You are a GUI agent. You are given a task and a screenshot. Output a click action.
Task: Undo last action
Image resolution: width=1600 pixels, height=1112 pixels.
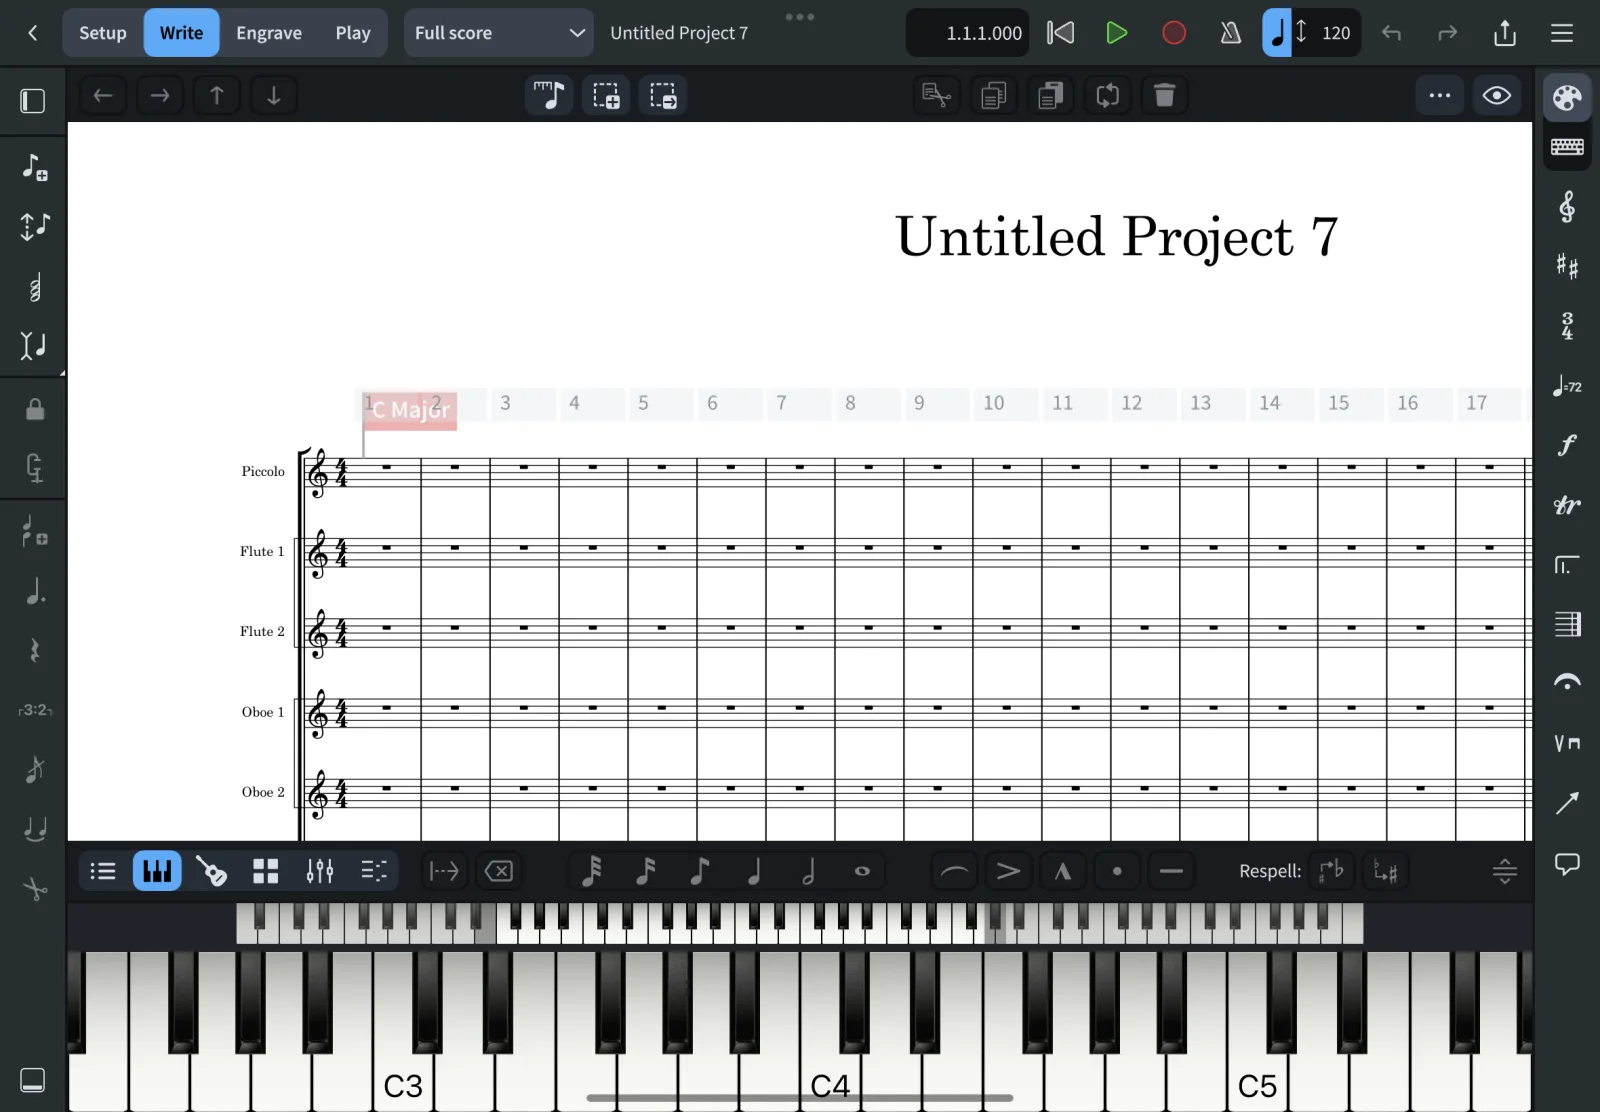pos(1391,33)
